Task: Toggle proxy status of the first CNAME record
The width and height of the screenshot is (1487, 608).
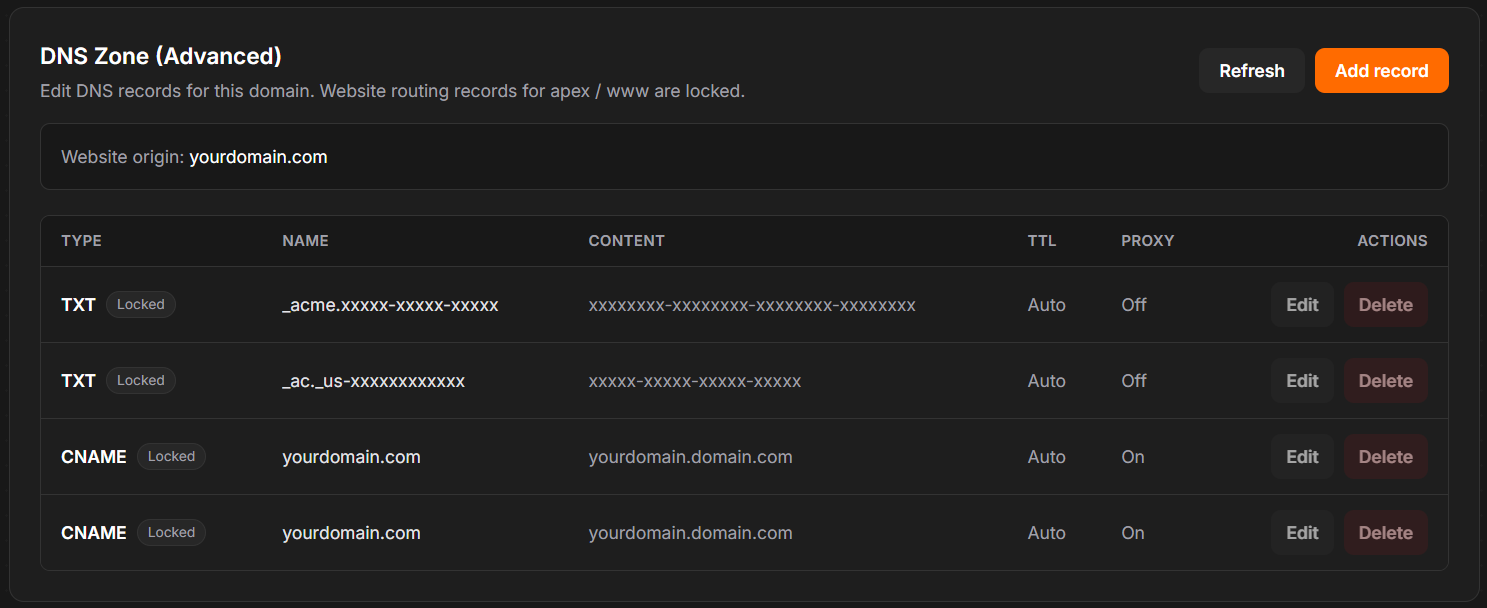Action: [1132, 456]
